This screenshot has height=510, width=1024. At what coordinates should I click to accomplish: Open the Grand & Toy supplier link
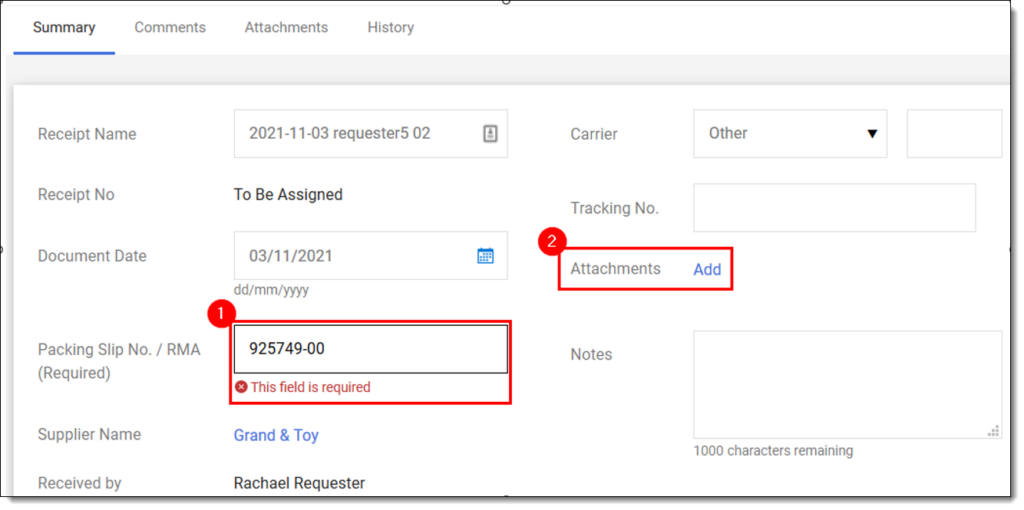coord(276,435)
